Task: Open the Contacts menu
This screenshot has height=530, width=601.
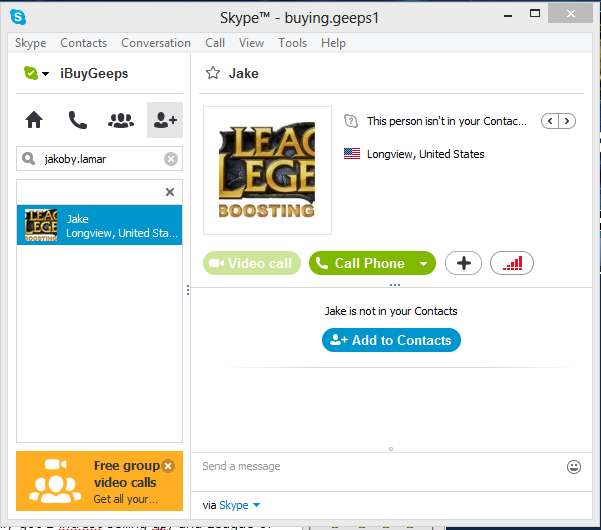Action: click(x=84, y=43)
